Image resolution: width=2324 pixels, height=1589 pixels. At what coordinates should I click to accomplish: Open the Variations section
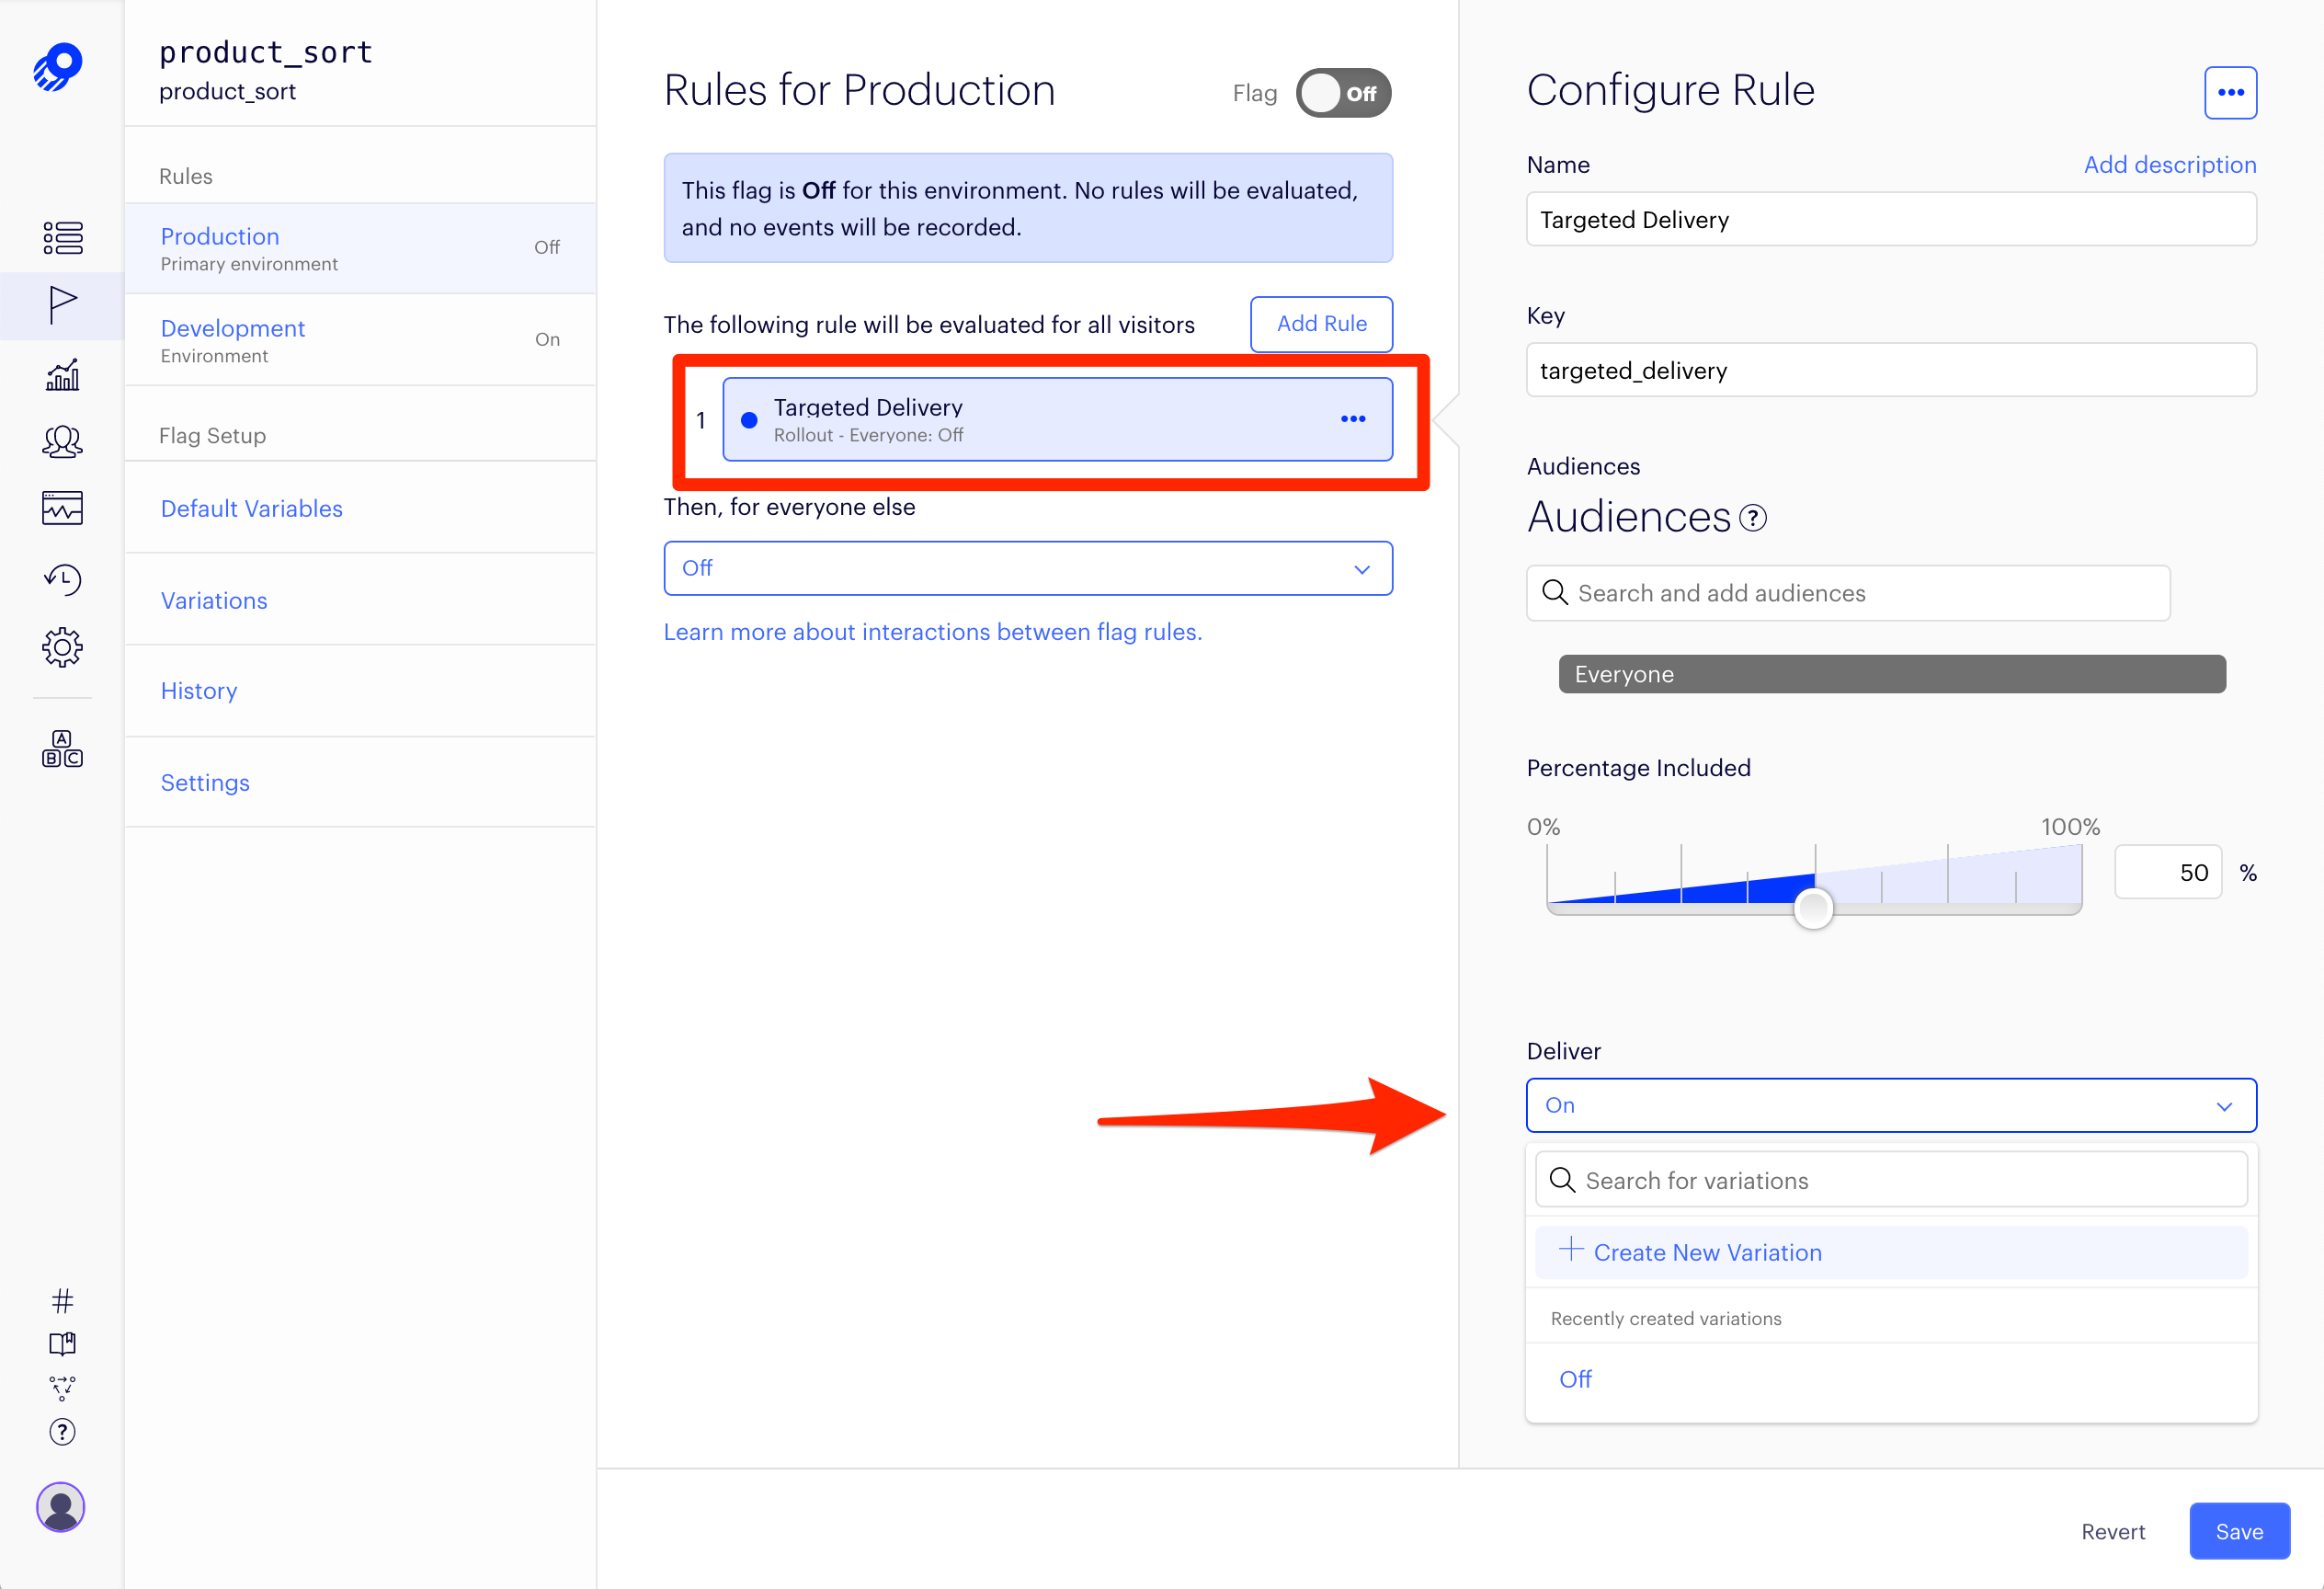point(214,600)
